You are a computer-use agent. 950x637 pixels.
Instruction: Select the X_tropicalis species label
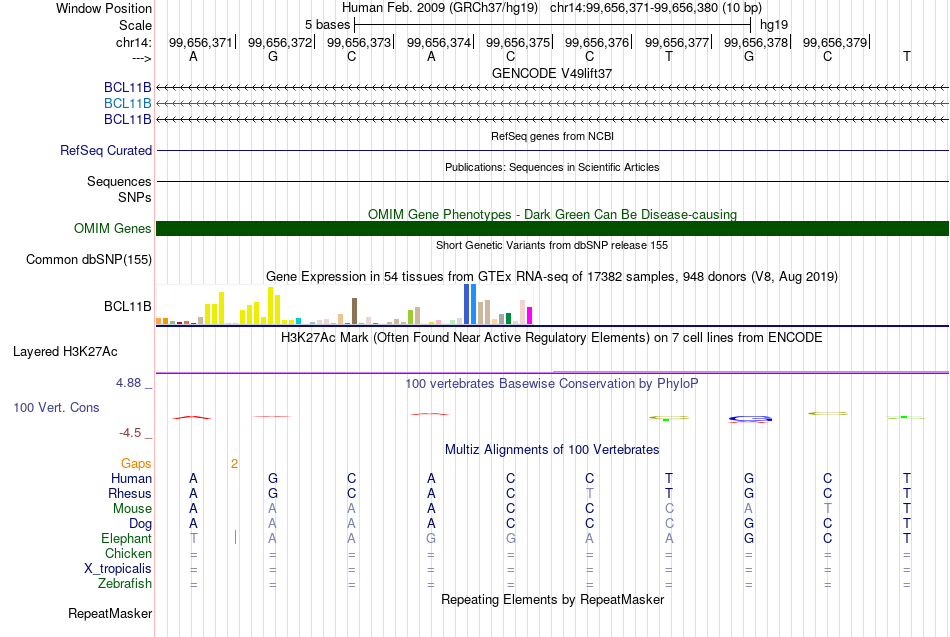(x=118, y=569)
